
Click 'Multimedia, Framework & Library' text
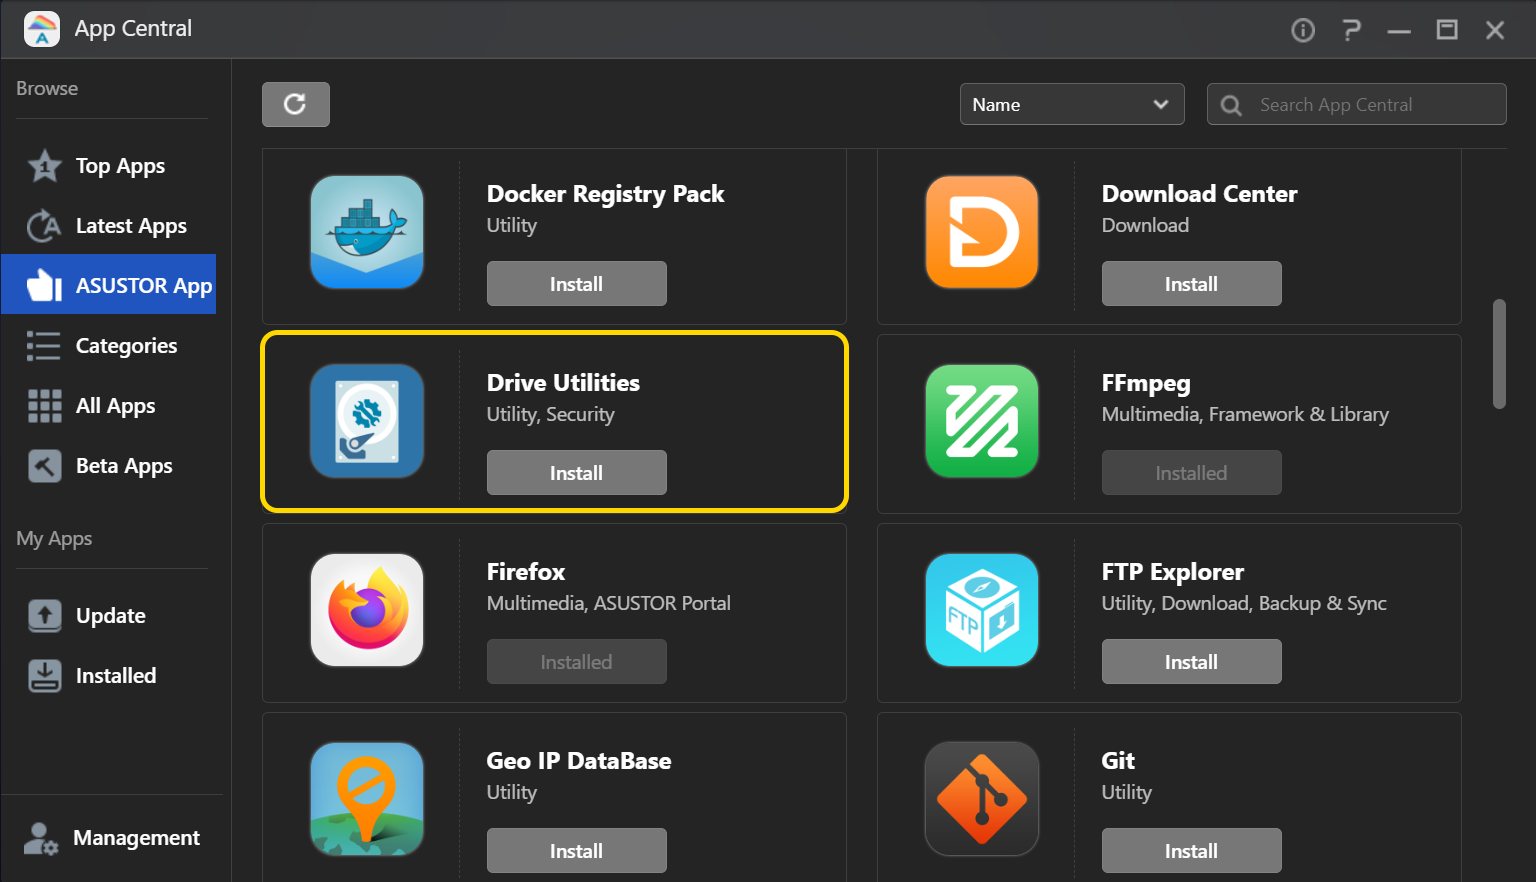click(x=1245, y=414)
